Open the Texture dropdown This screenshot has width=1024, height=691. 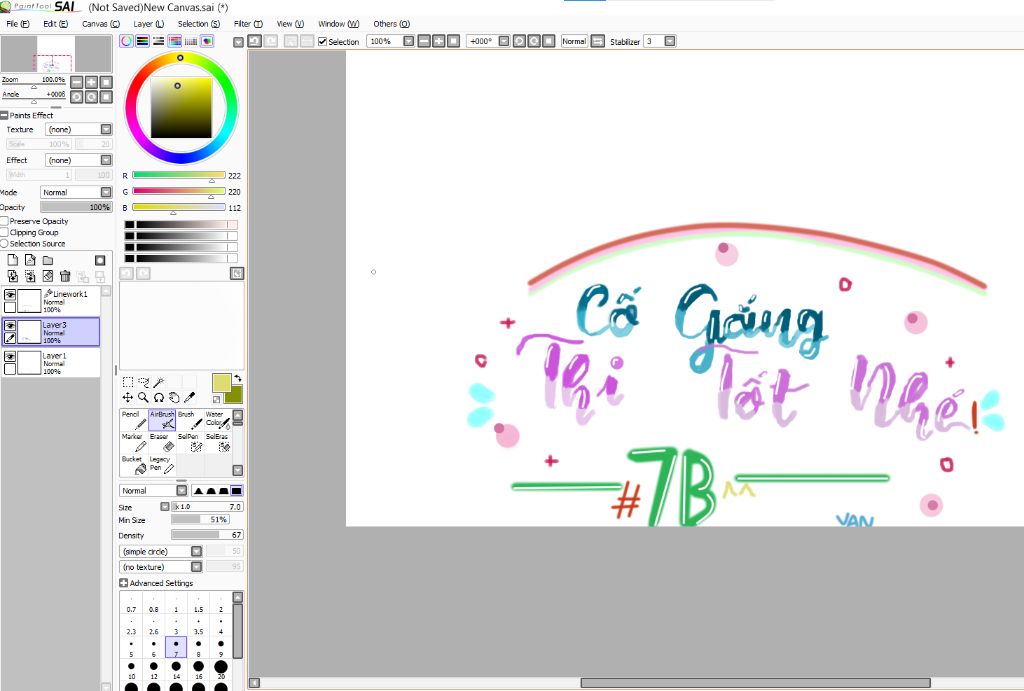[x=79, y=129]
